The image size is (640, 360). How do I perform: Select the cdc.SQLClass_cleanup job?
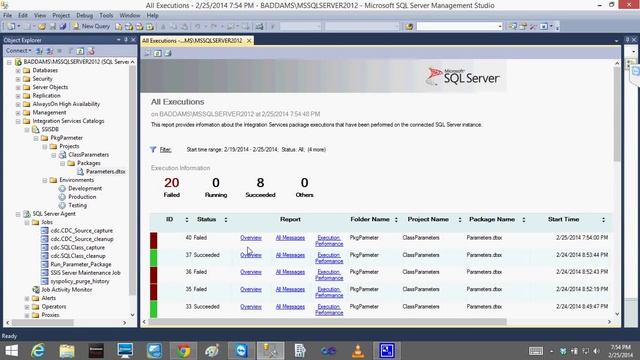tap(78, 256)
